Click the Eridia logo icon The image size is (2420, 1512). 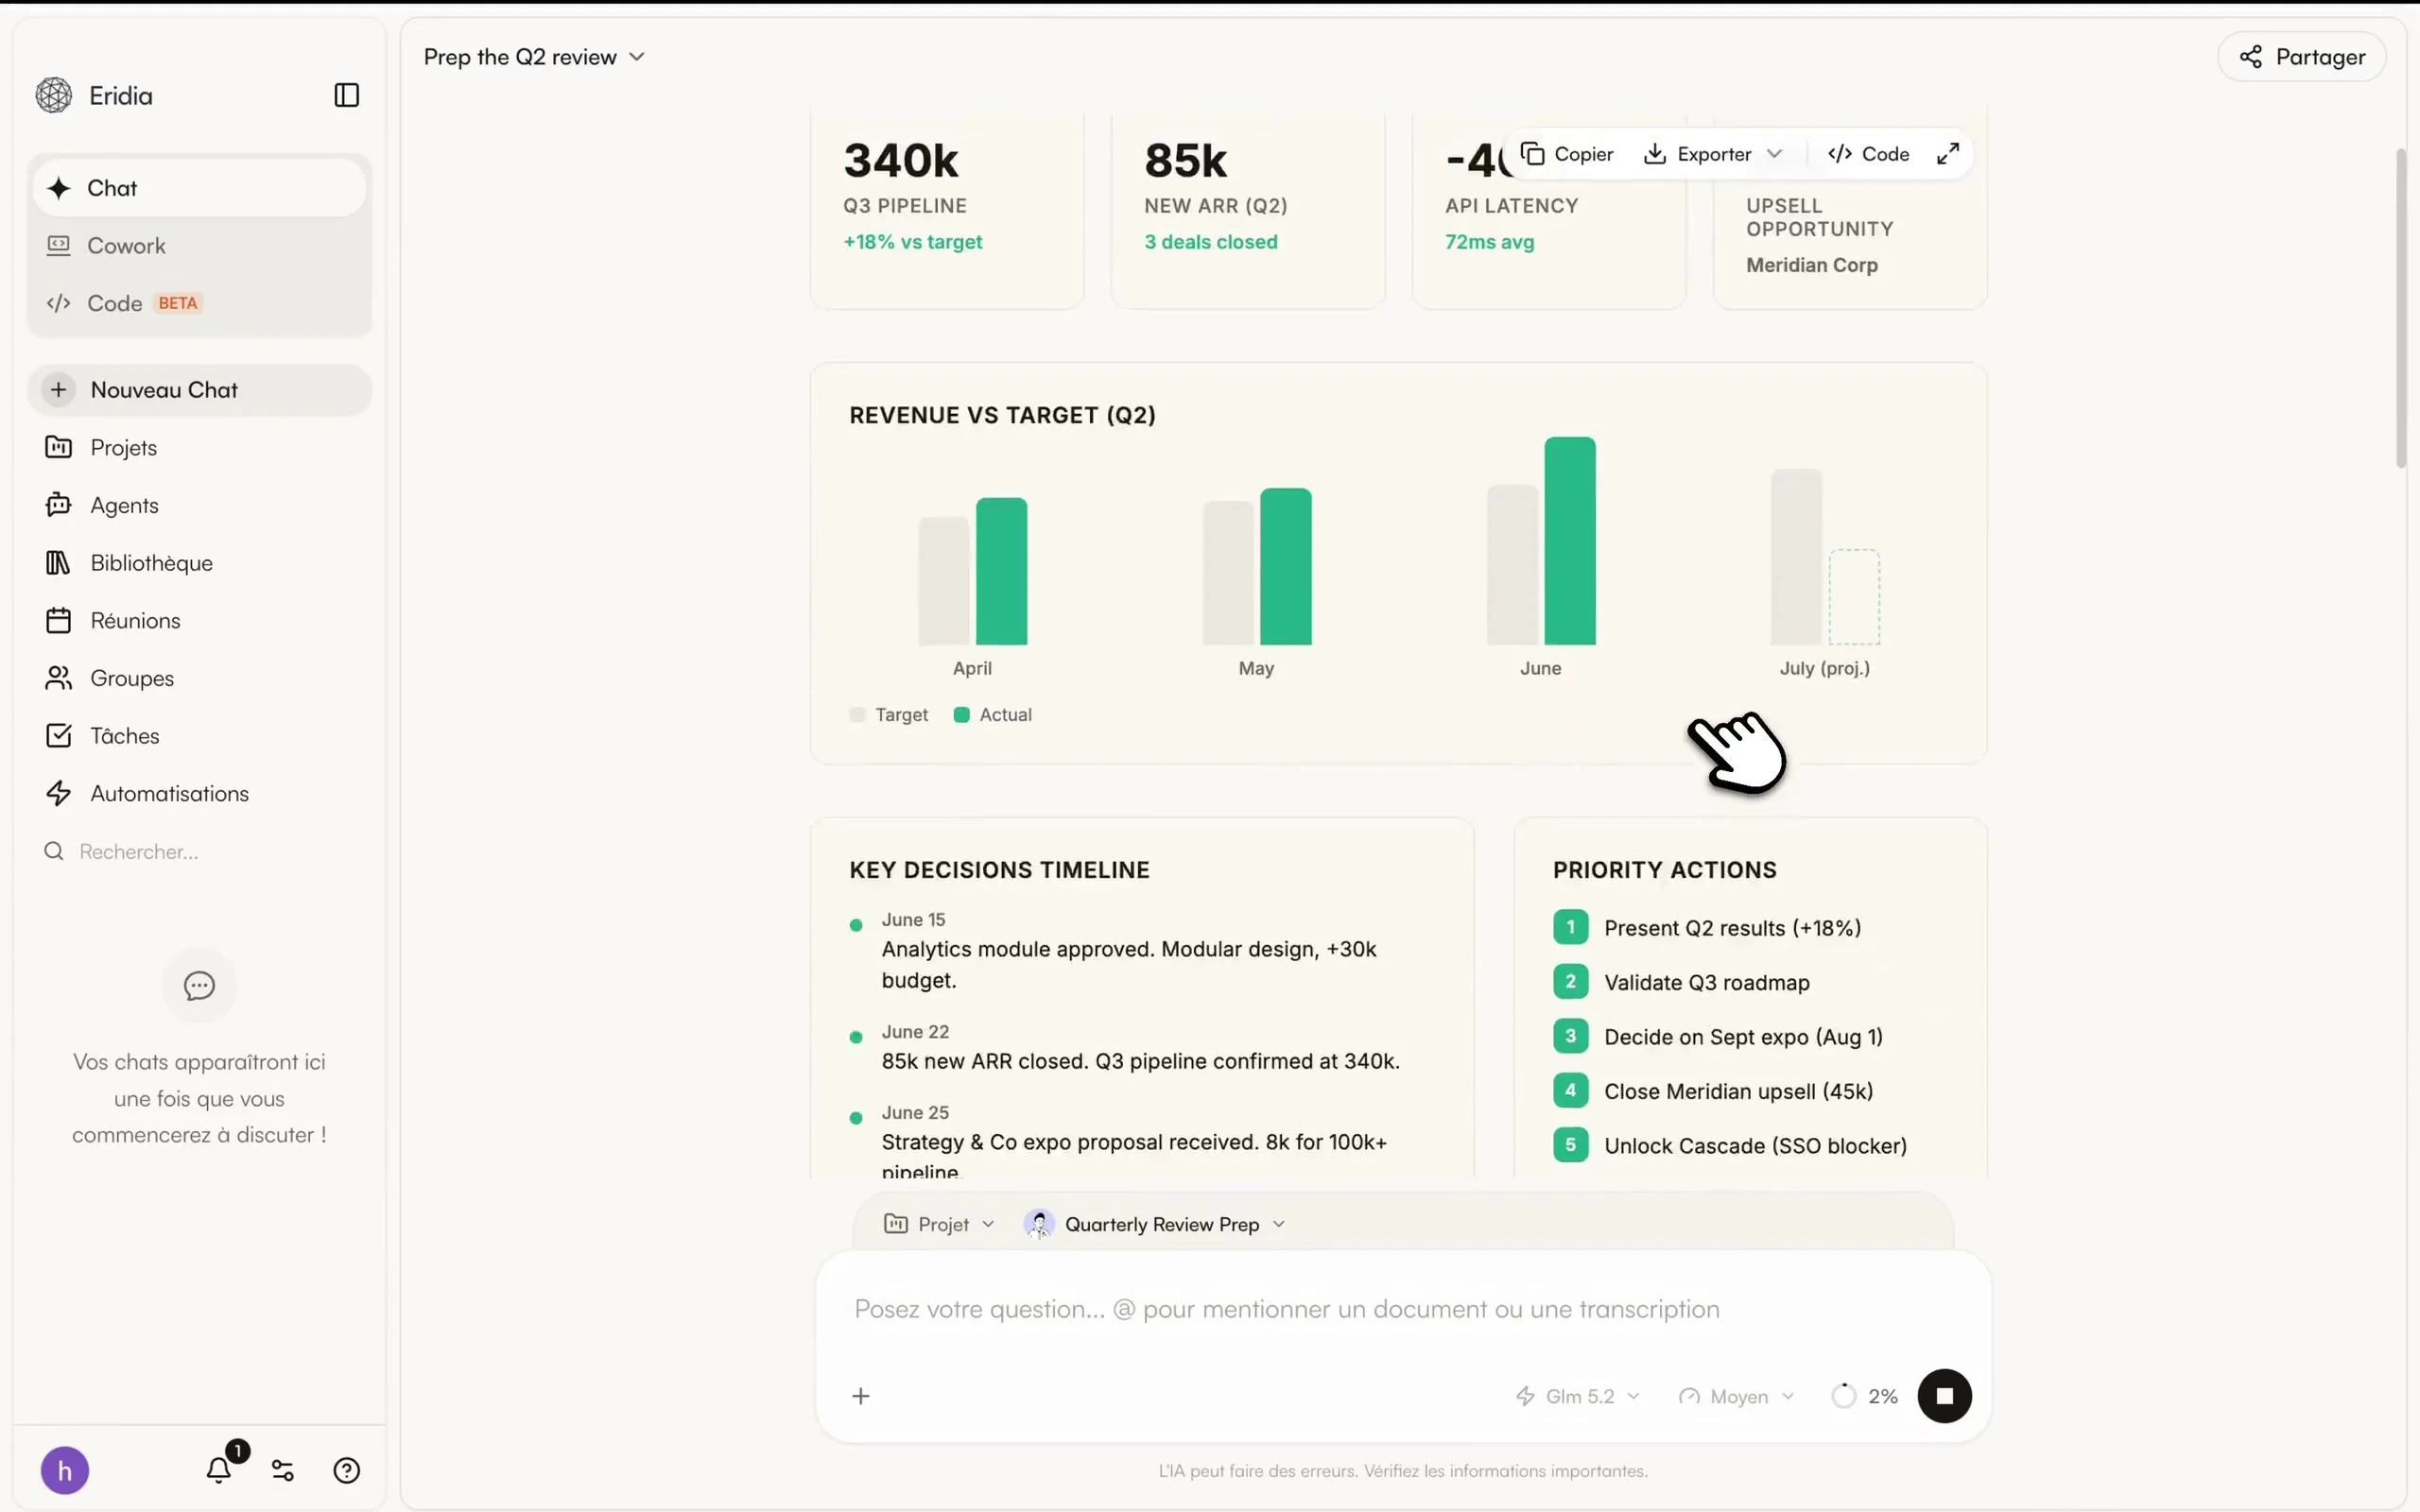point(54,95)
